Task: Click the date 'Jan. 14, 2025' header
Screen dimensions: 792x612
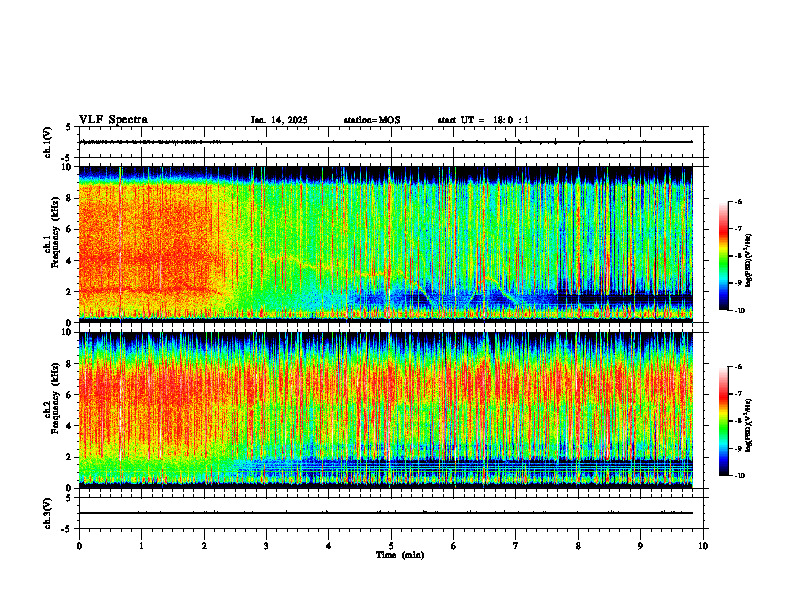Action: [279, 120]
